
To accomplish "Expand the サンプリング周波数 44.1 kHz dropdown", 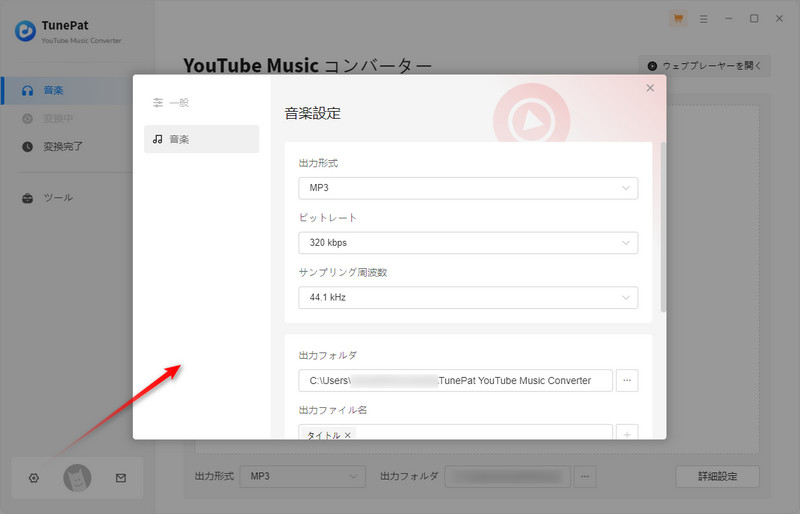I will 468,298.
